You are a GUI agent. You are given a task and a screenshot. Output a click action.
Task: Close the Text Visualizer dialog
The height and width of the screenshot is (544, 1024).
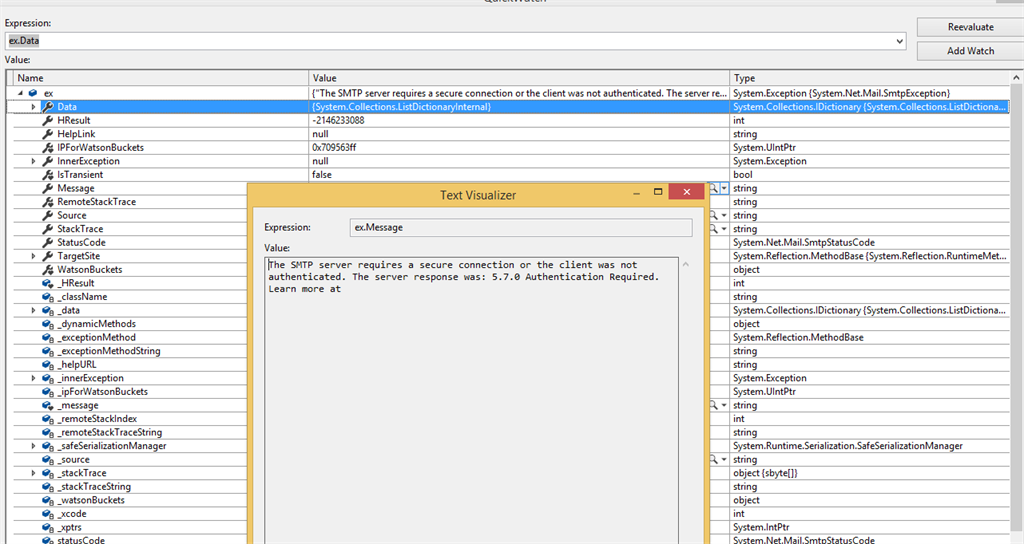(686, 191)
